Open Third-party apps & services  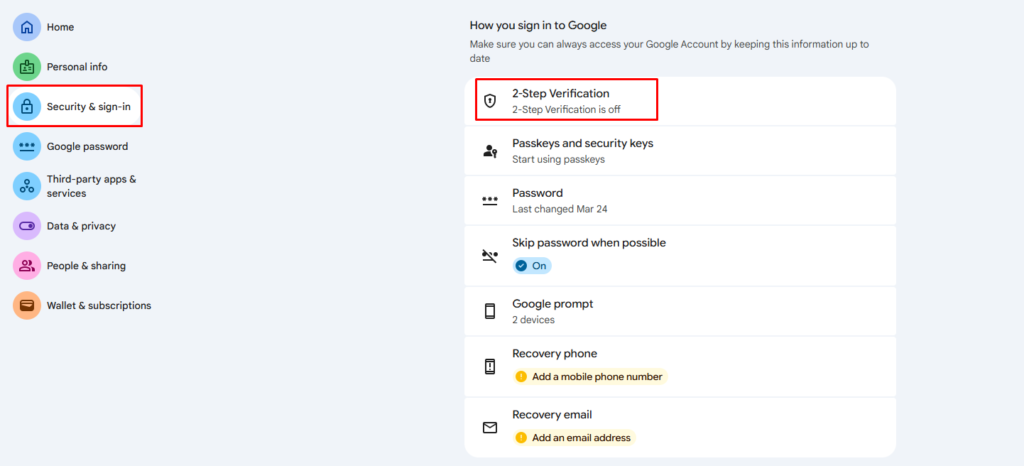tap(91, 186)
